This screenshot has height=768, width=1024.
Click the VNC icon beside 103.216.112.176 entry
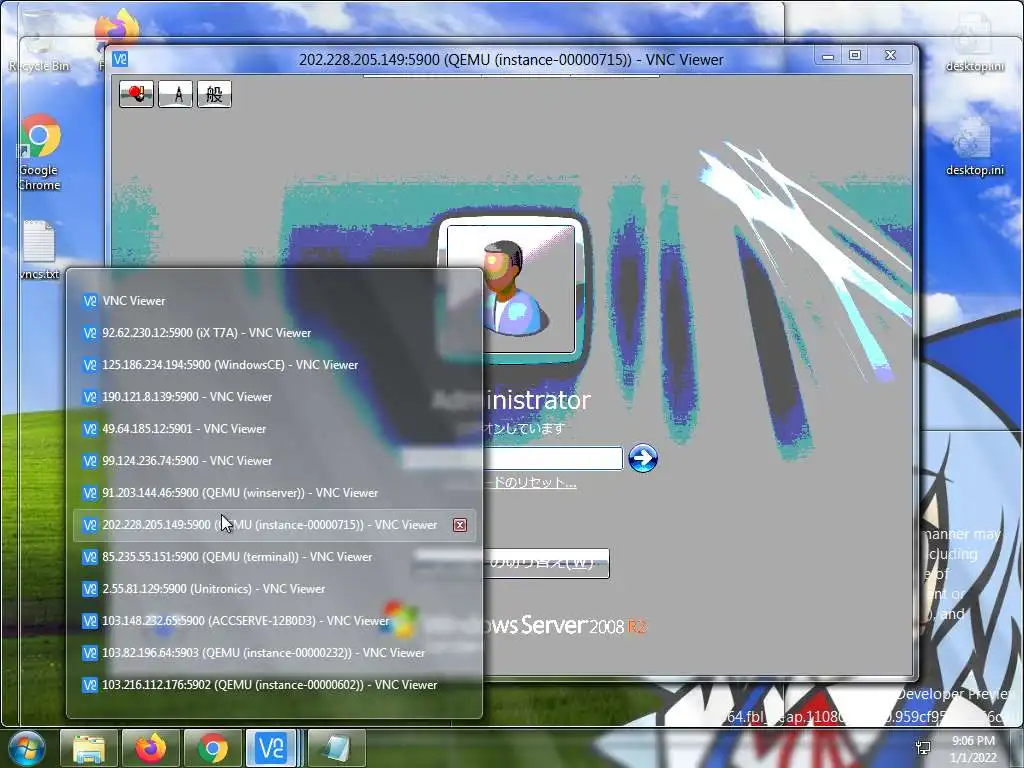tap(89, 685)
